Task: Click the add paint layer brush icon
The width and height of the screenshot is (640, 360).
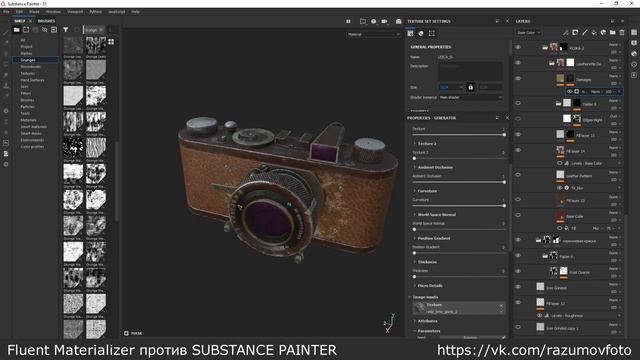Action: [584, 33]
